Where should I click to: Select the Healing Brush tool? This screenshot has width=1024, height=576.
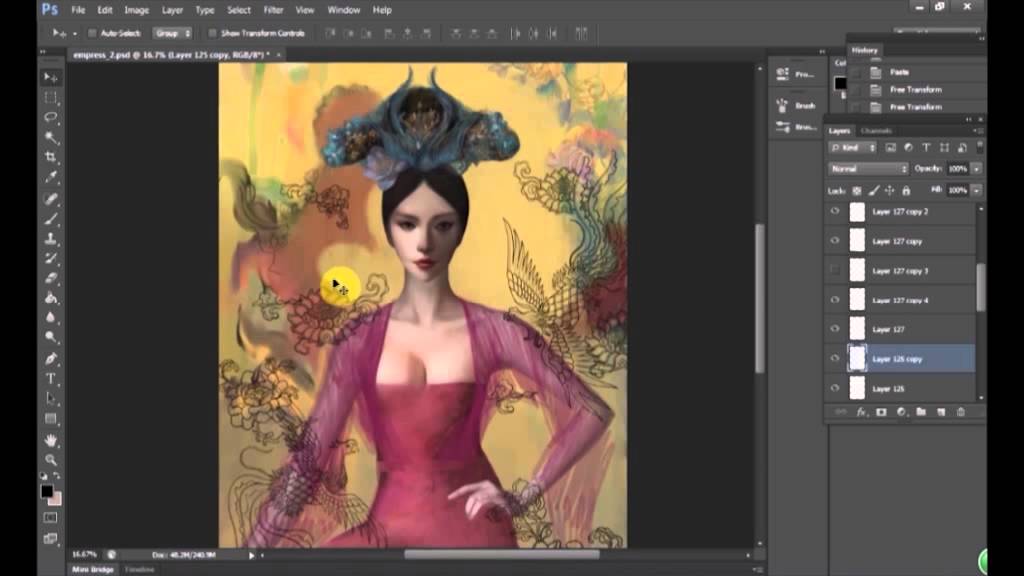coord(51,199)
